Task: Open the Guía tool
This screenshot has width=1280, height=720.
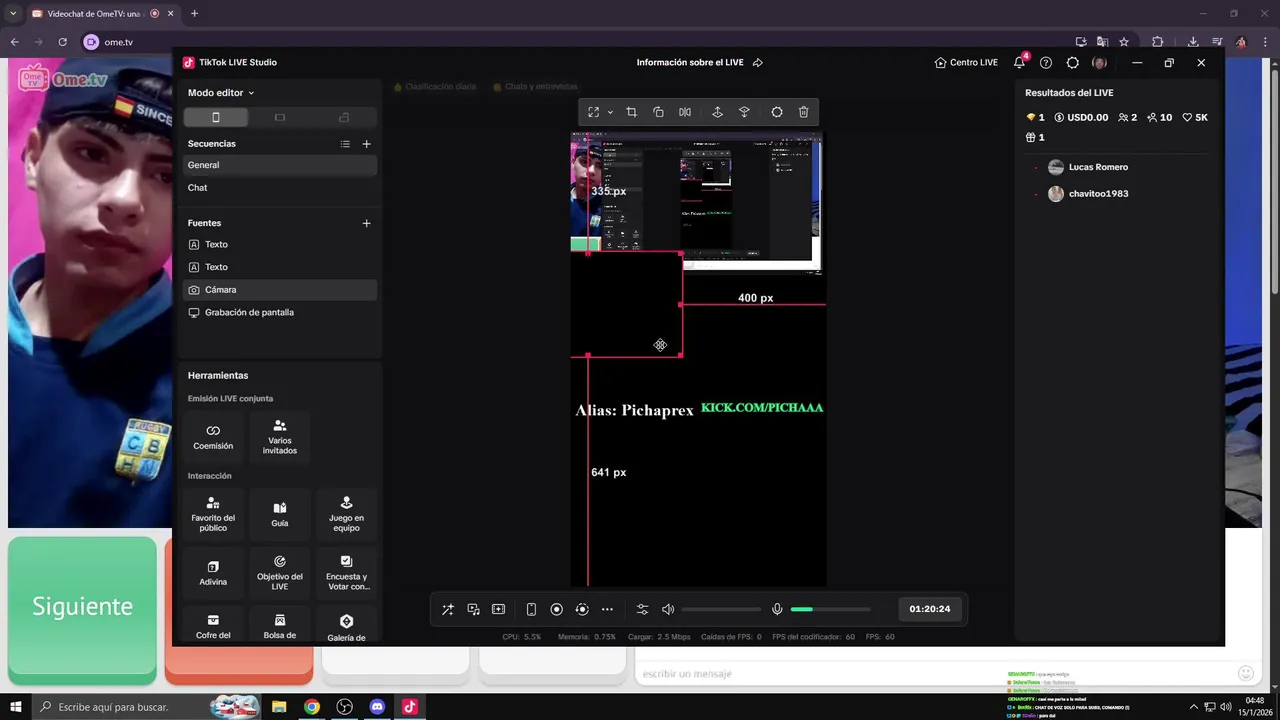Action: click(280, 514)
